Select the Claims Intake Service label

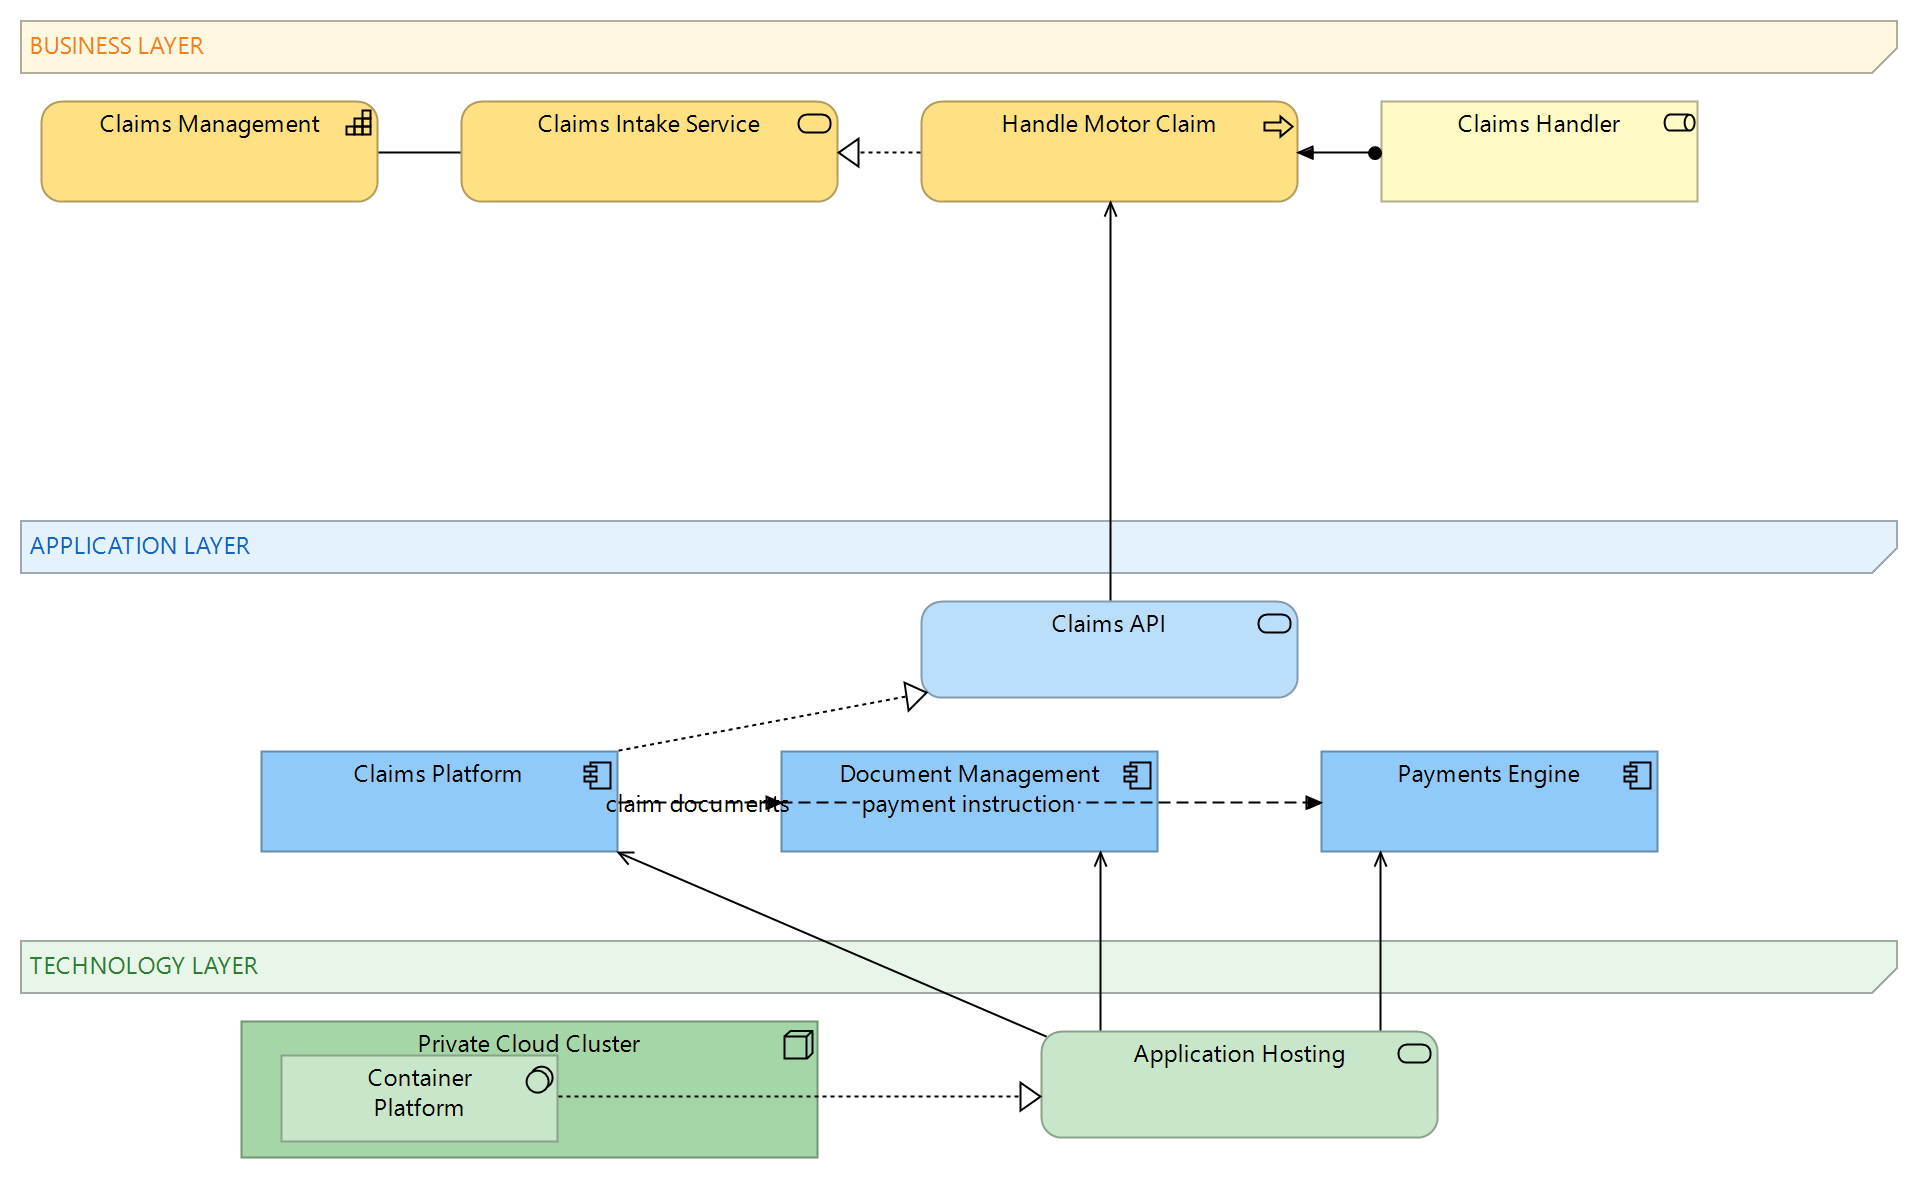coord(648,124)
